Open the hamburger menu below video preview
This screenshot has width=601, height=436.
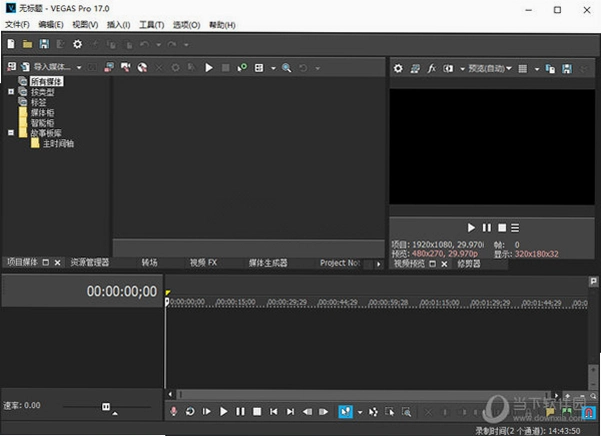pyautogui.click(x=515, y=228)
